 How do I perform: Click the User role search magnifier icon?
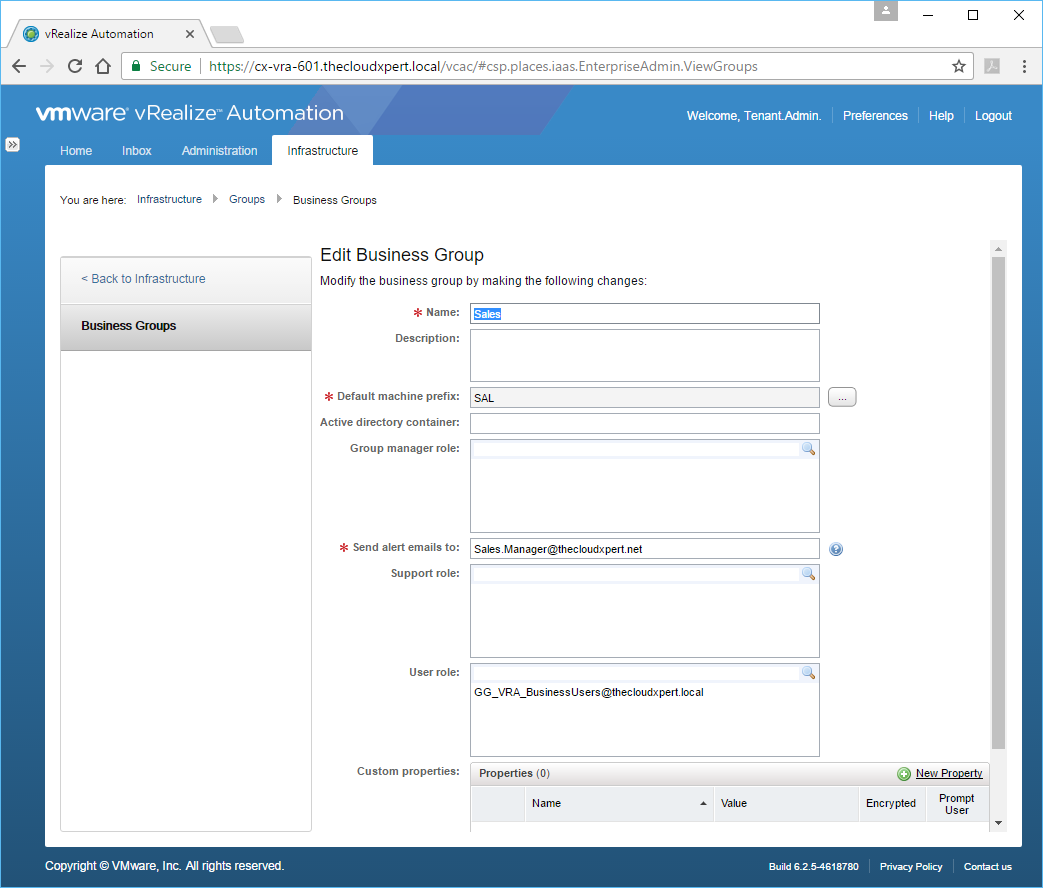[x=808, y=673]
